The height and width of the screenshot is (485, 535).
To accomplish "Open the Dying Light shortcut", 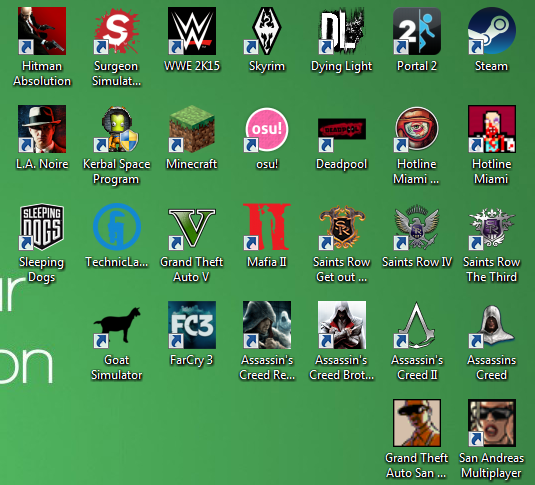I will [x=342, y=31].
